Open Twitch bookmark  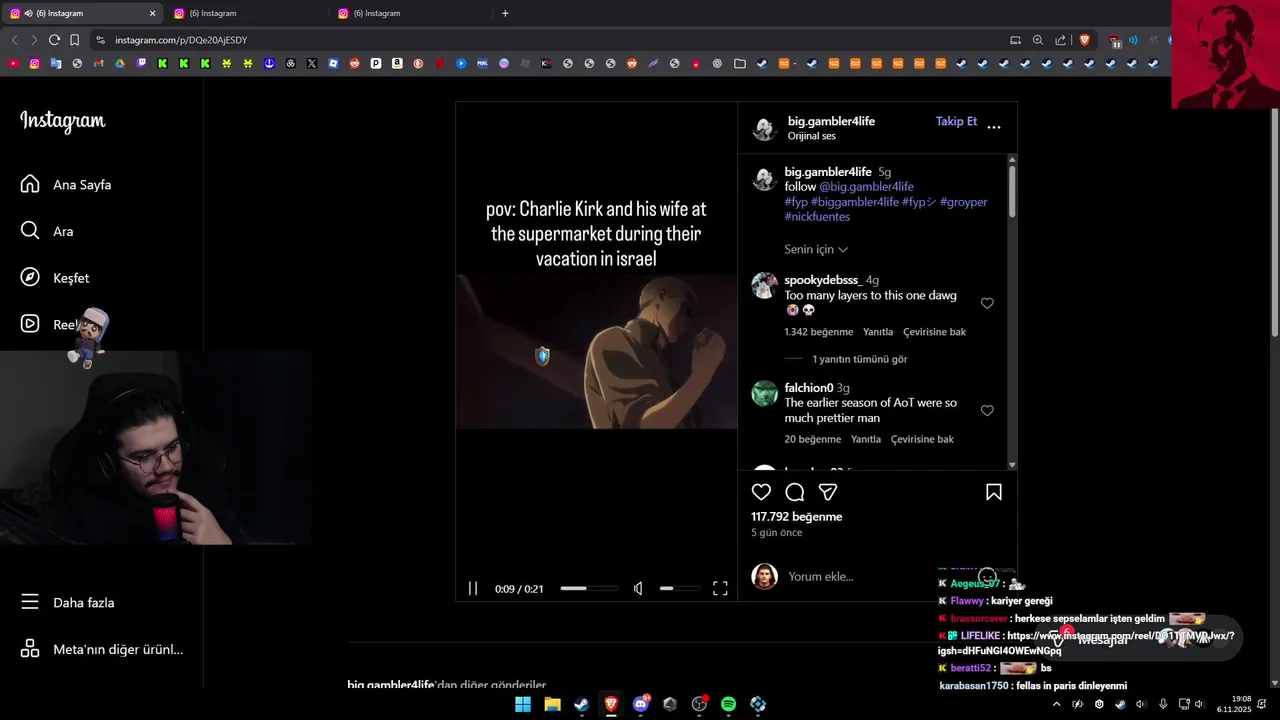point(141,63)
